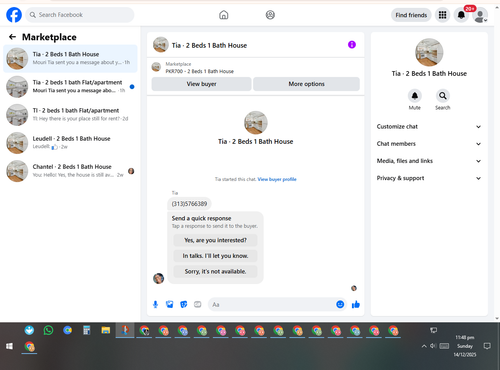Viewport: 500px width, 370px height.
Task: Expand the Chat members section
Action: click(429, 144)
